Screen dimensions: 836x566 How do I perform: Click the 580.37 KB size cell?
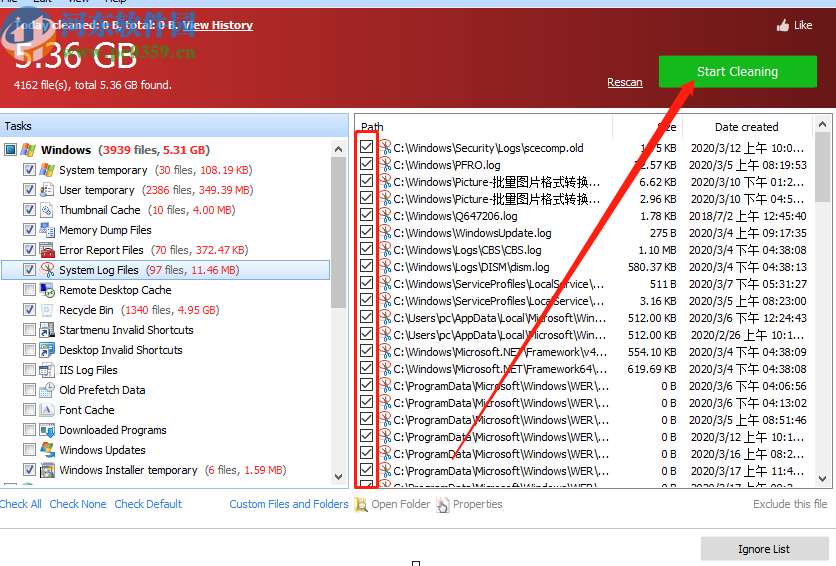click(x=652, y=267)
